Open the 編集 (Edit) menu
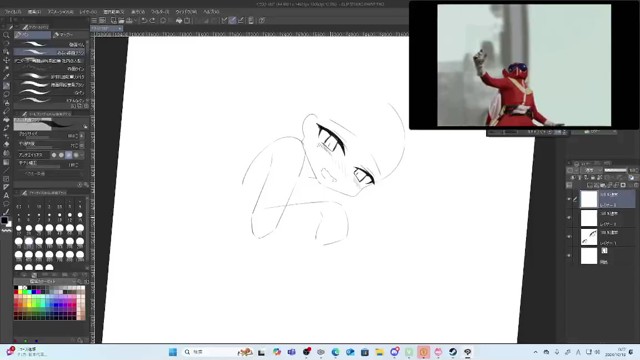 click(x=34, y=12)
